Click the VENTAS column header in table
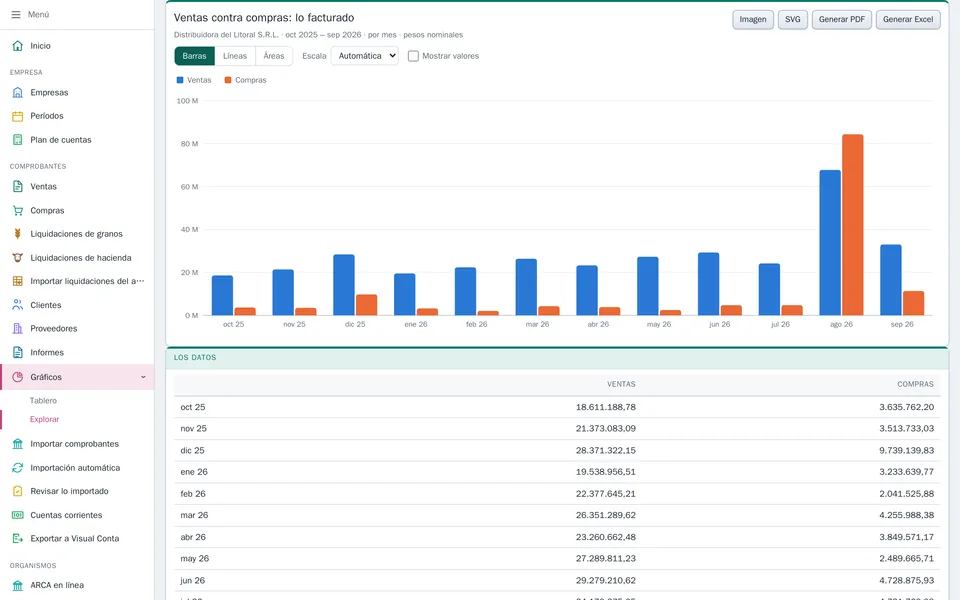Viewport: 960px width, 600px height. click(x=621, y=384)
